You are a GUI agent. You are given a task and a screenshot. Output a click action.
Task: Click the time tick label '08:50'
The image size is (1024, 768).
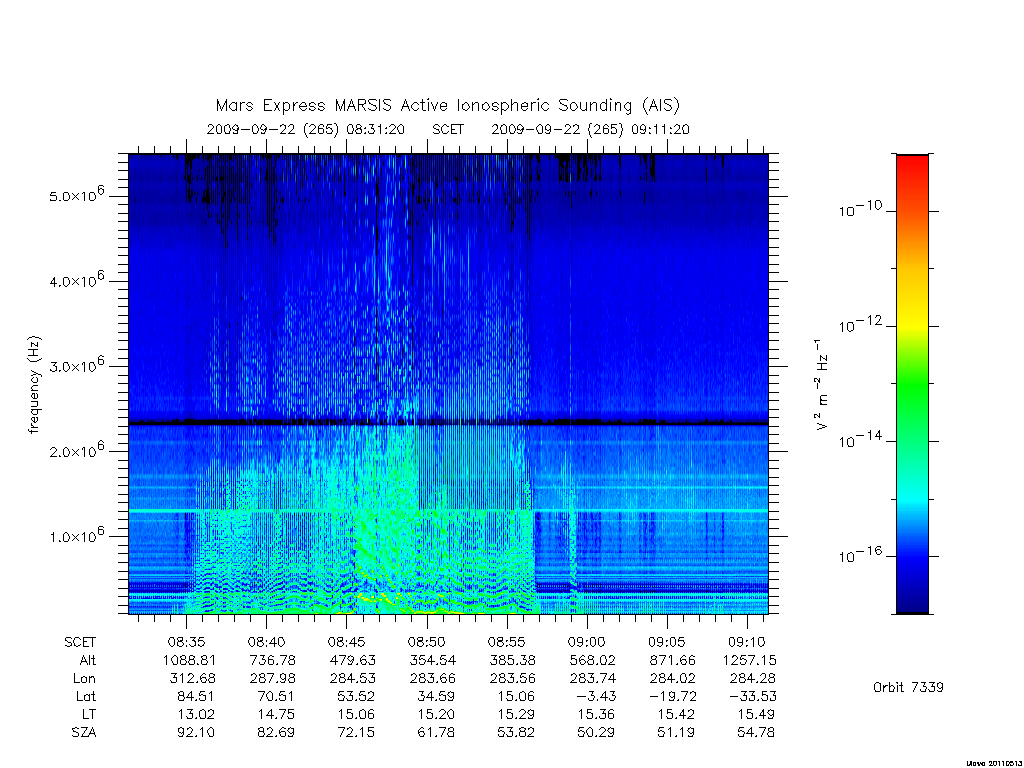click(426, 642)
